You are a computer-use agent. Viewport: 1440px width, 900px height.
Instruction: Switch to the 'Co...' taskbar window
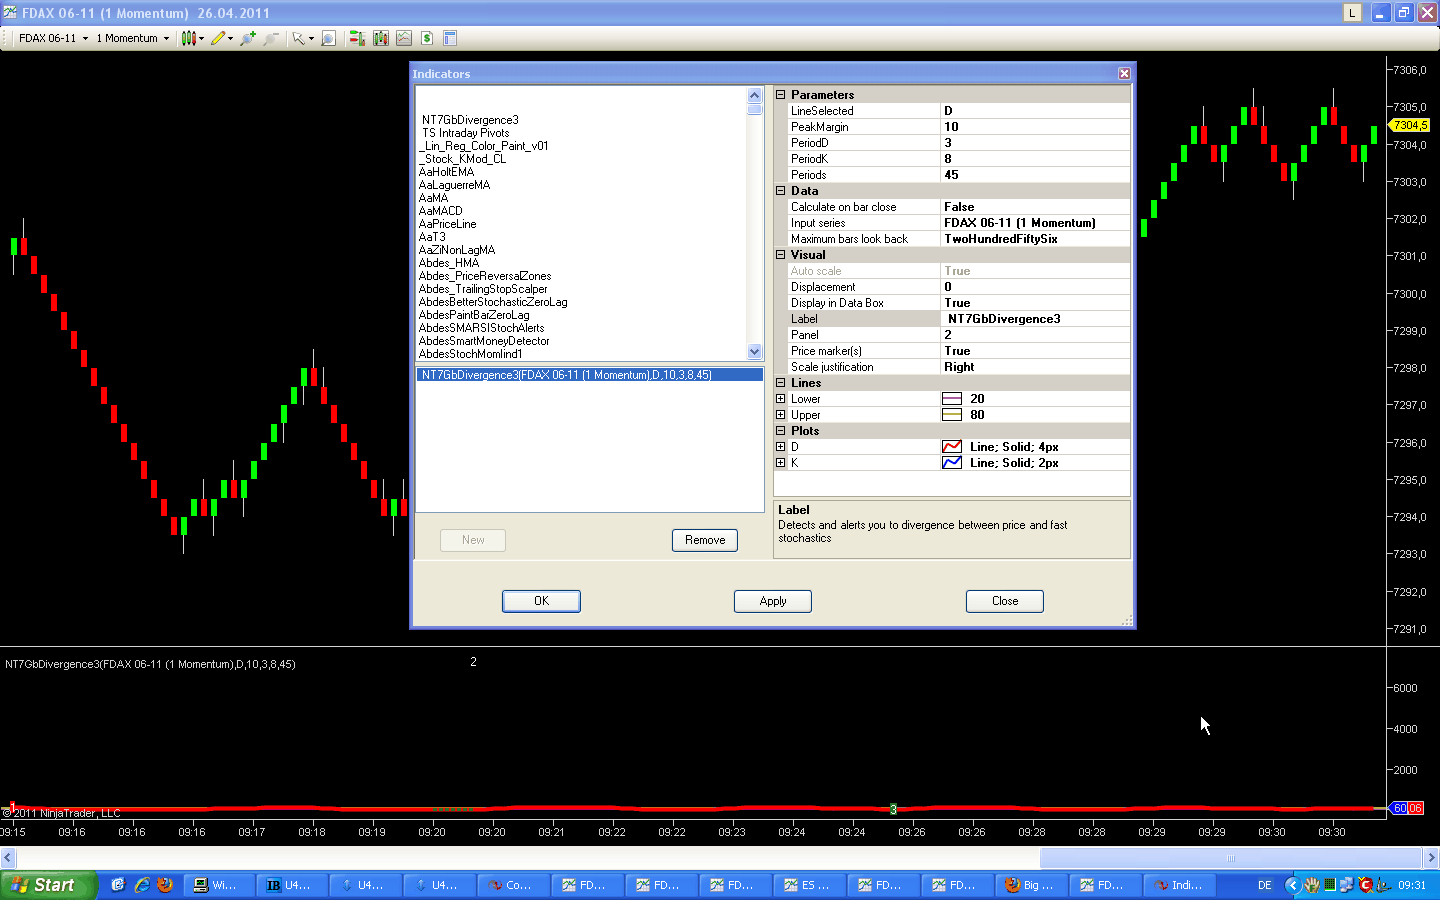pos(513,885)
